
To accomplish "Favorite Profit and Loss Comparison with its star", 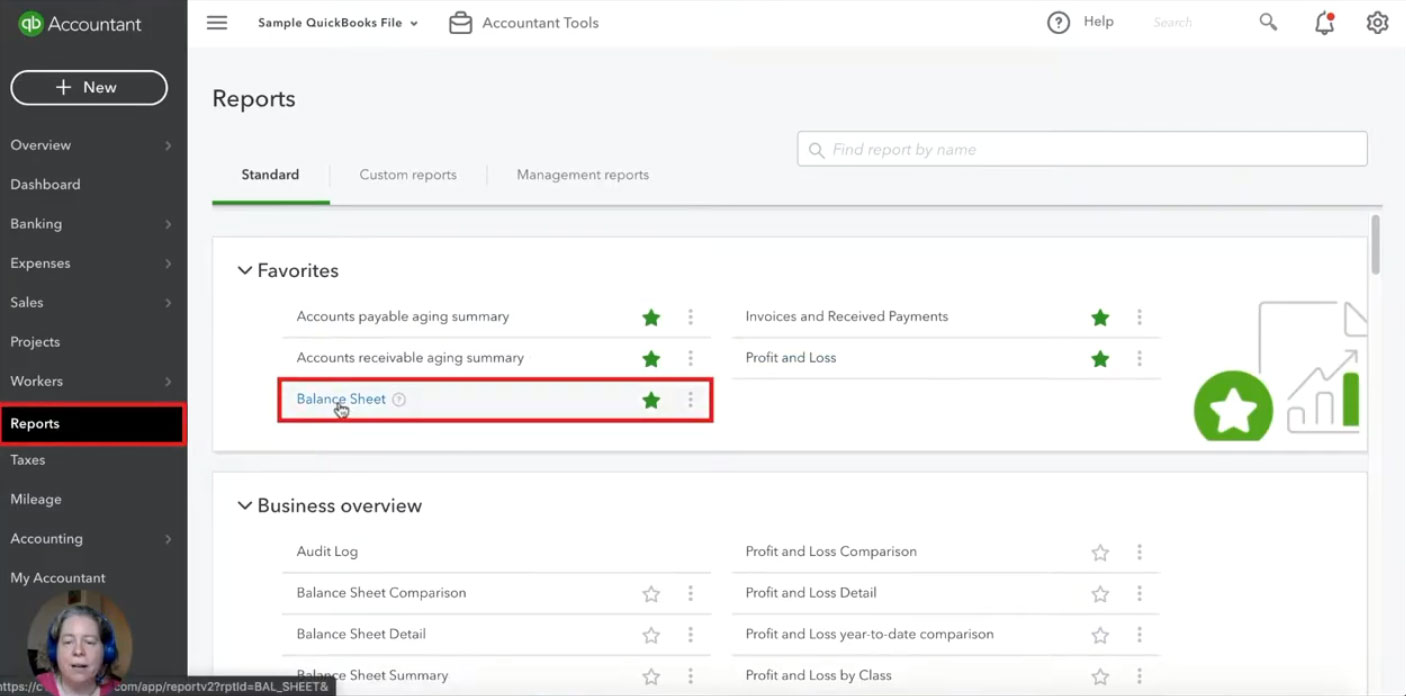I will pyautogui.click(x=1100, y=552).
